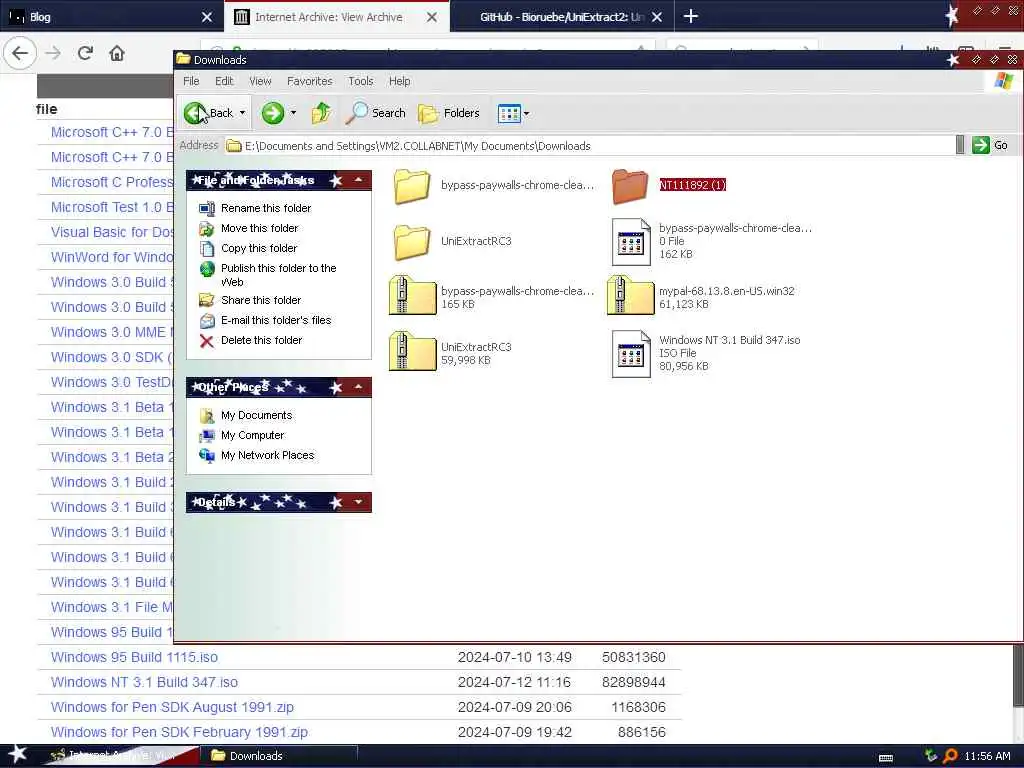Viewport: 1024px width, 768px height.
Task: Select bypass-paywalls 162 KB file icon
Action: (x=631, y=242)
